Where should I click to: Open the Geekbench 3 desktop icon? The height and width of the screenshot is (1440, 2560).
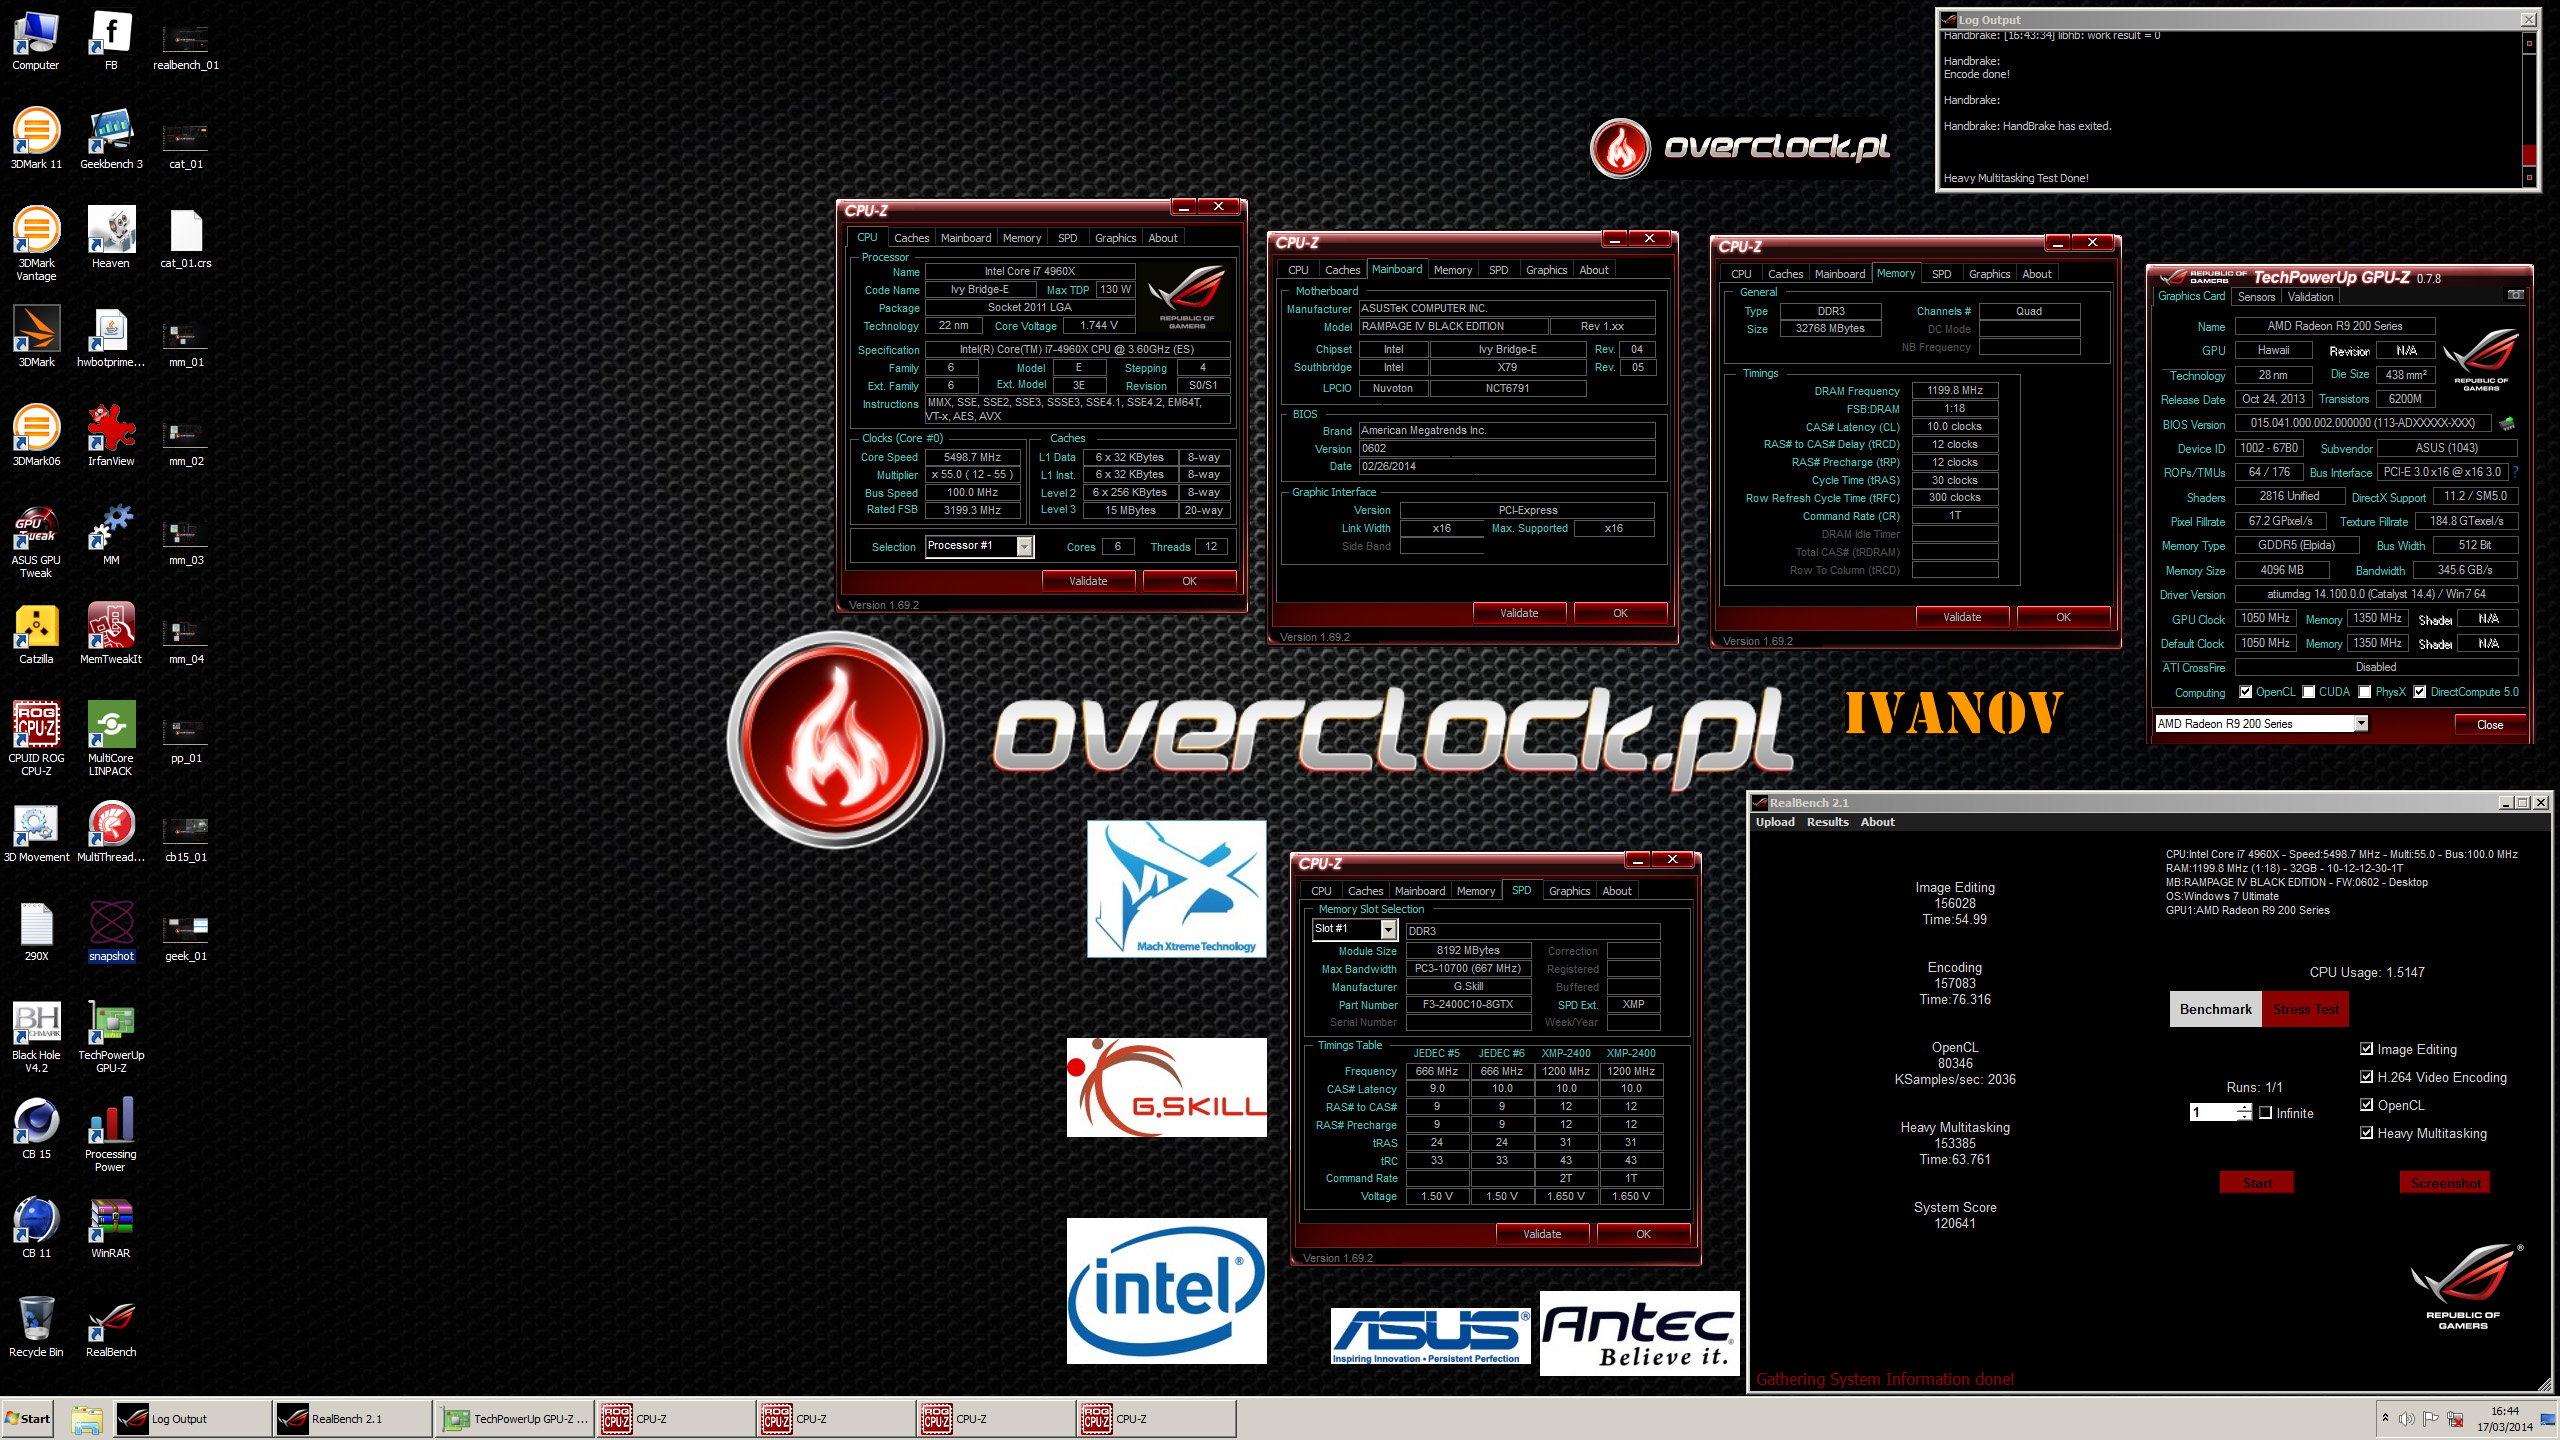tap(111, 138)
